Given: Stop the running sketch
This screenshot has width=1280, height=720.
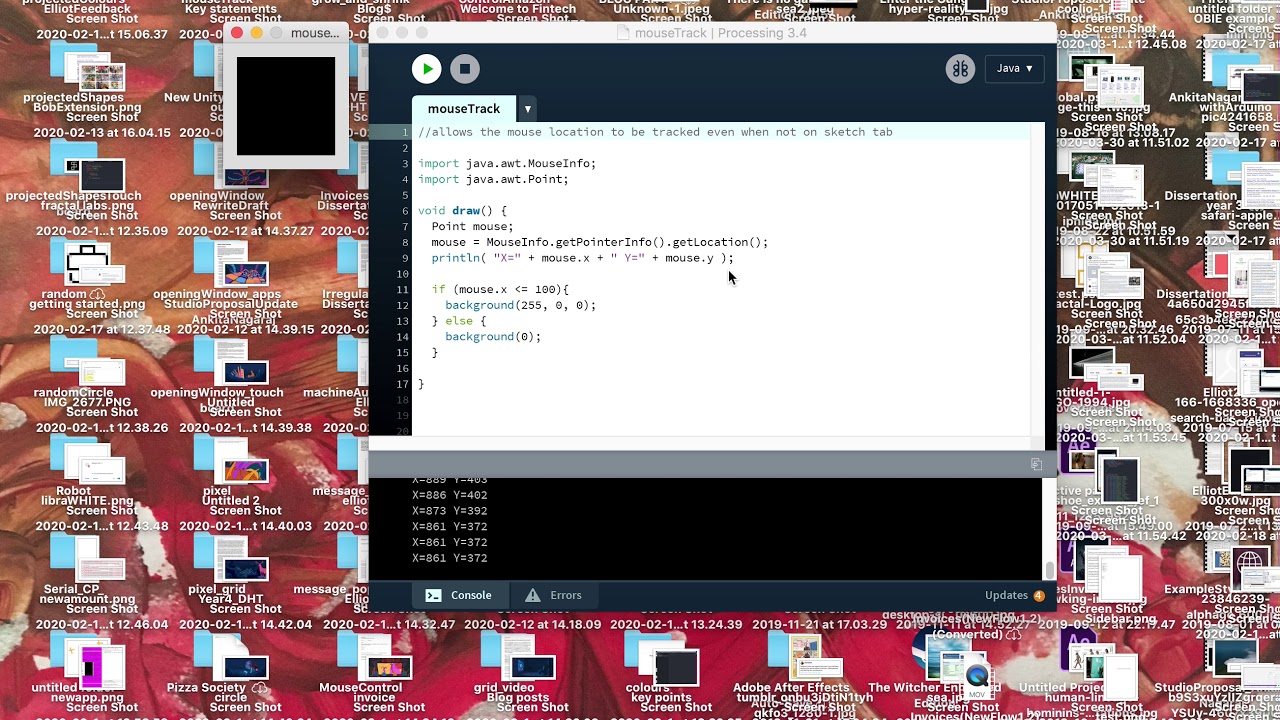Looking at the screenshot, I should 465,69.
